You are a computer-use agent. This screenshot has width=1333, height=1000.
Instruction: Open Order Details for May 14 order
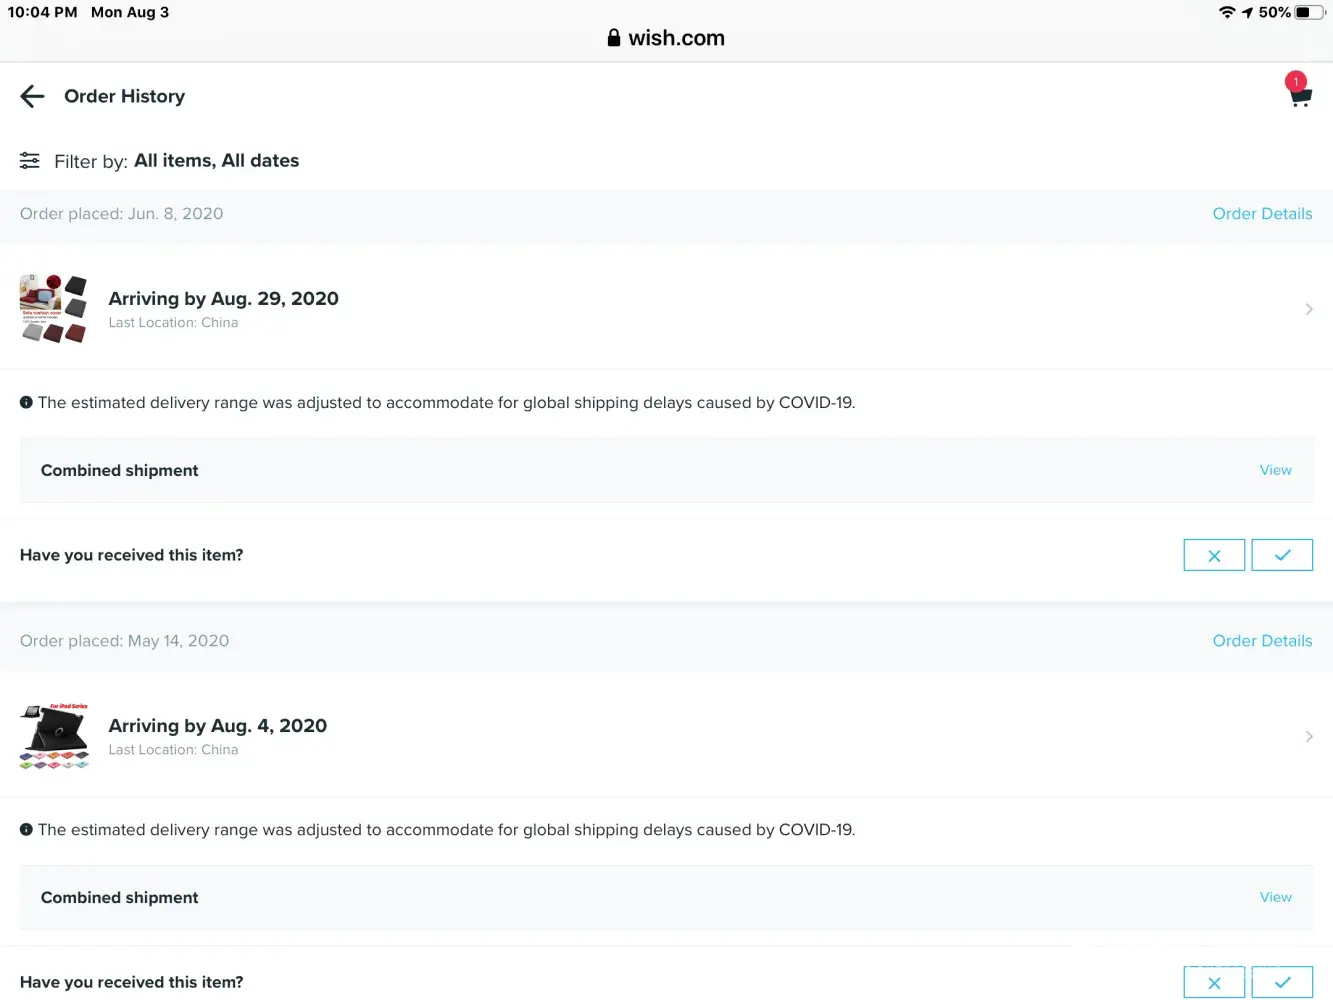coord(1262,641)
